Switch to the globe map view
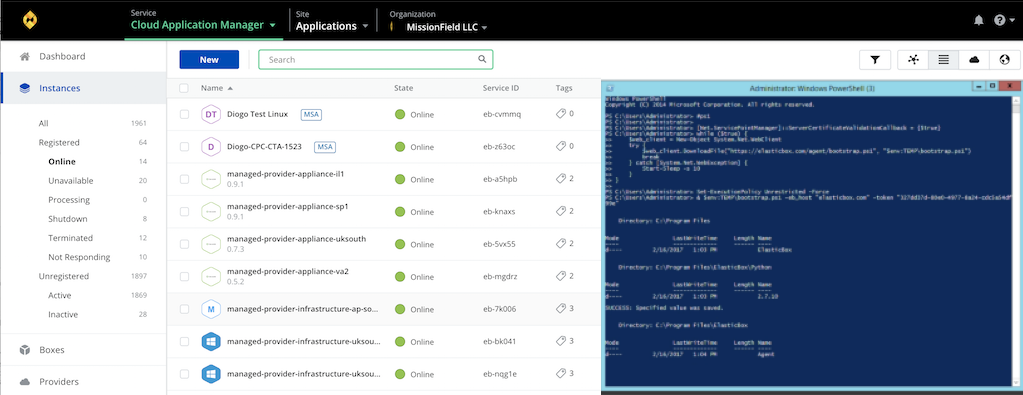The image size is (1023, 395). coord(1004,59)
